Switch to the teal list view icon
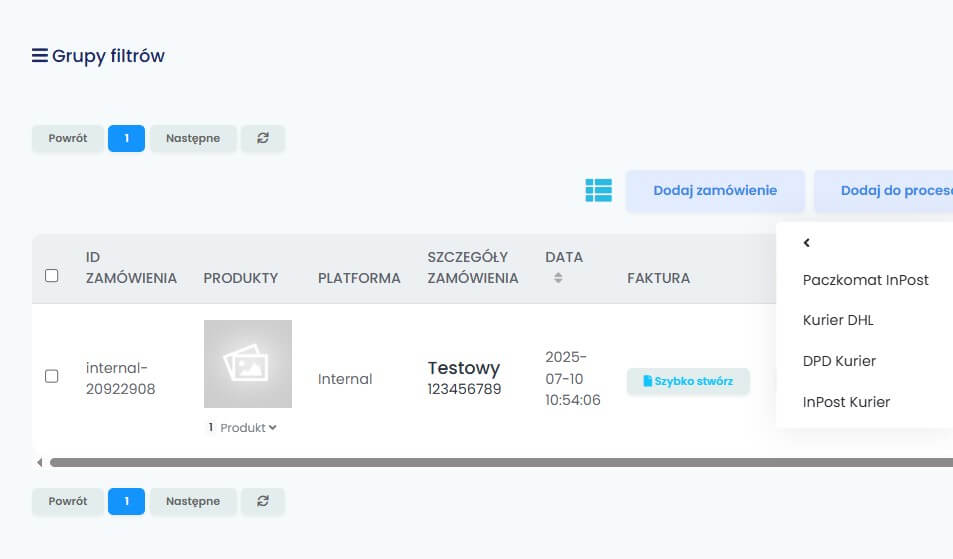The image size is (953, 559). (x=598, y=190)
